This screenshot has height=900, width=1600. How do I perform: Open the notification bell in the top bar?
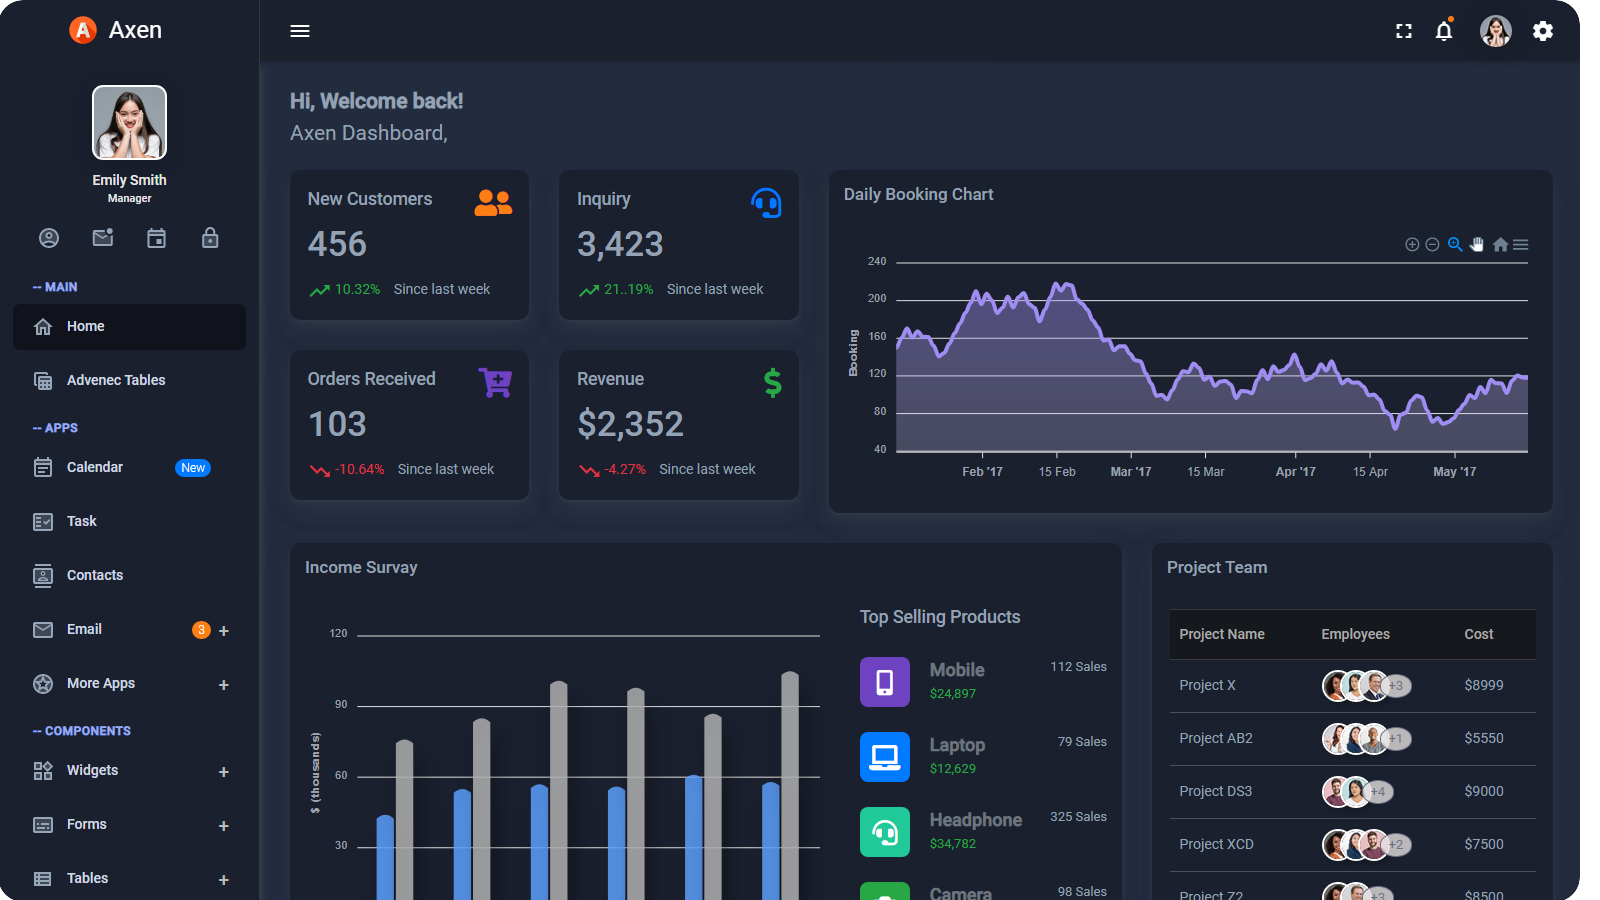(x=1443, y=31)
